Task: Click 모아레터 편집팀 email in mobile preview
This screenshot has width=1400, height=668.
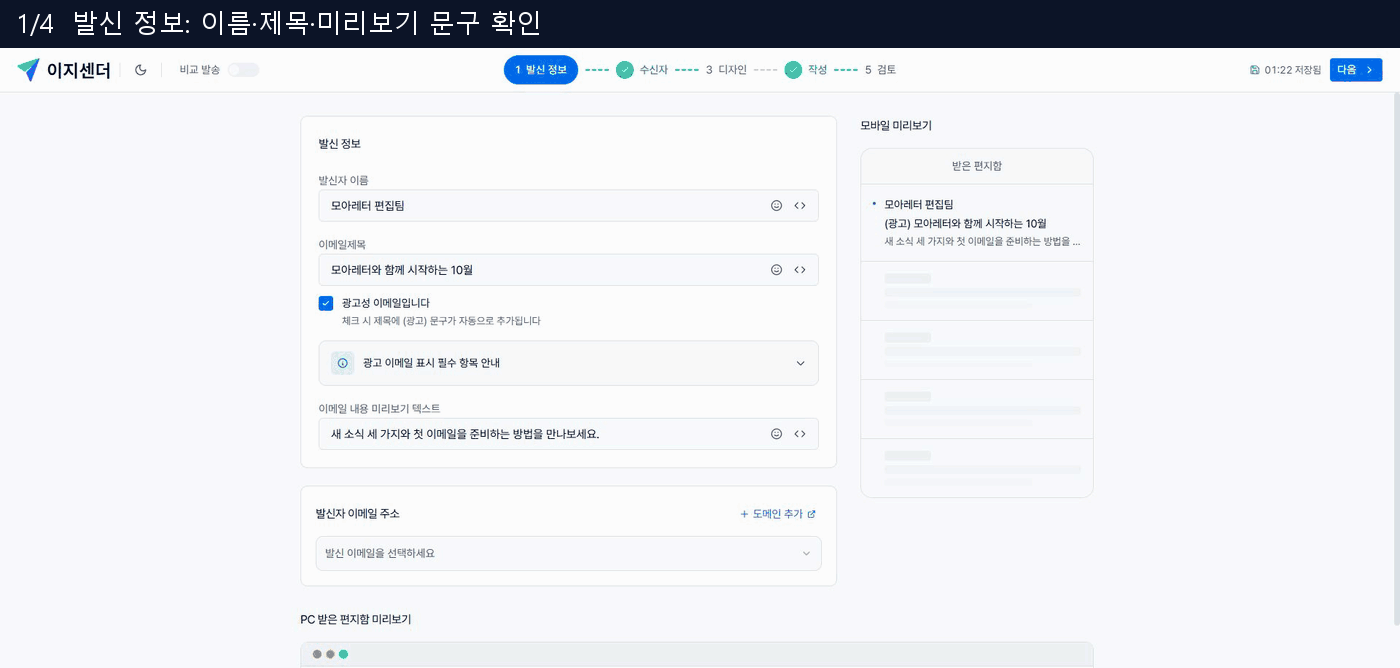Action: [x=977, y=223]
